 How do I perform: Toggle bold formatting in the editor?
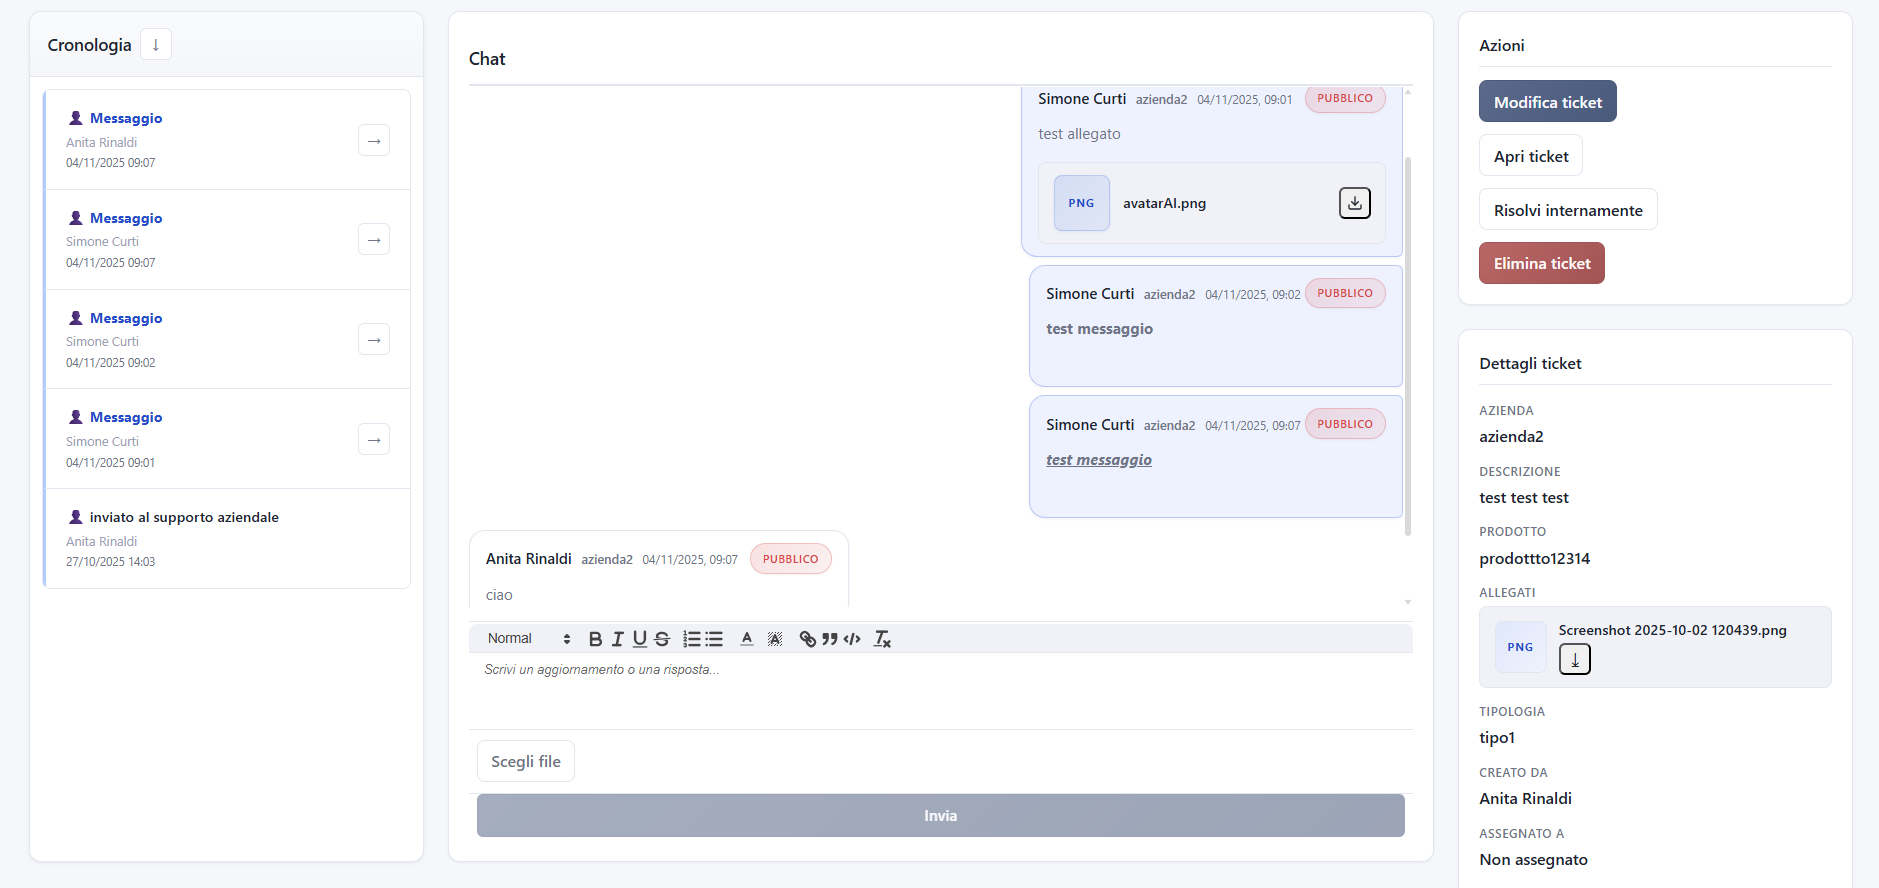click(595, 639)
